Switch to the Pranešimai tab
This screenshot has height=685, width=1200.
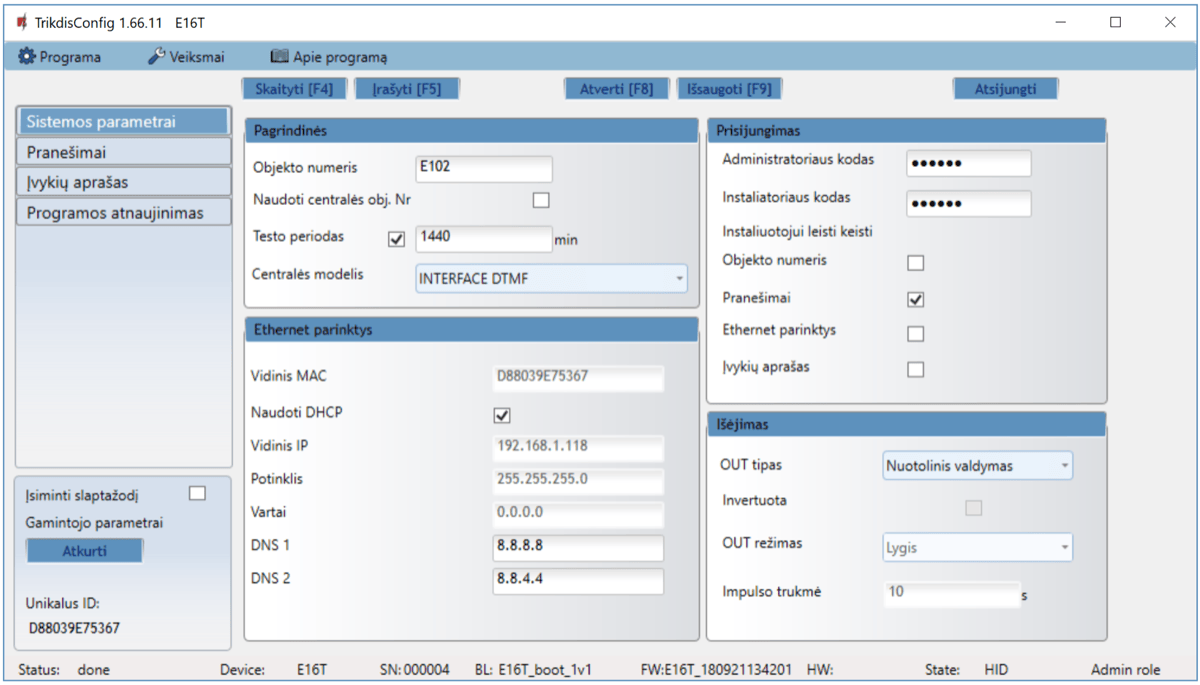click(x=123, y=152)
